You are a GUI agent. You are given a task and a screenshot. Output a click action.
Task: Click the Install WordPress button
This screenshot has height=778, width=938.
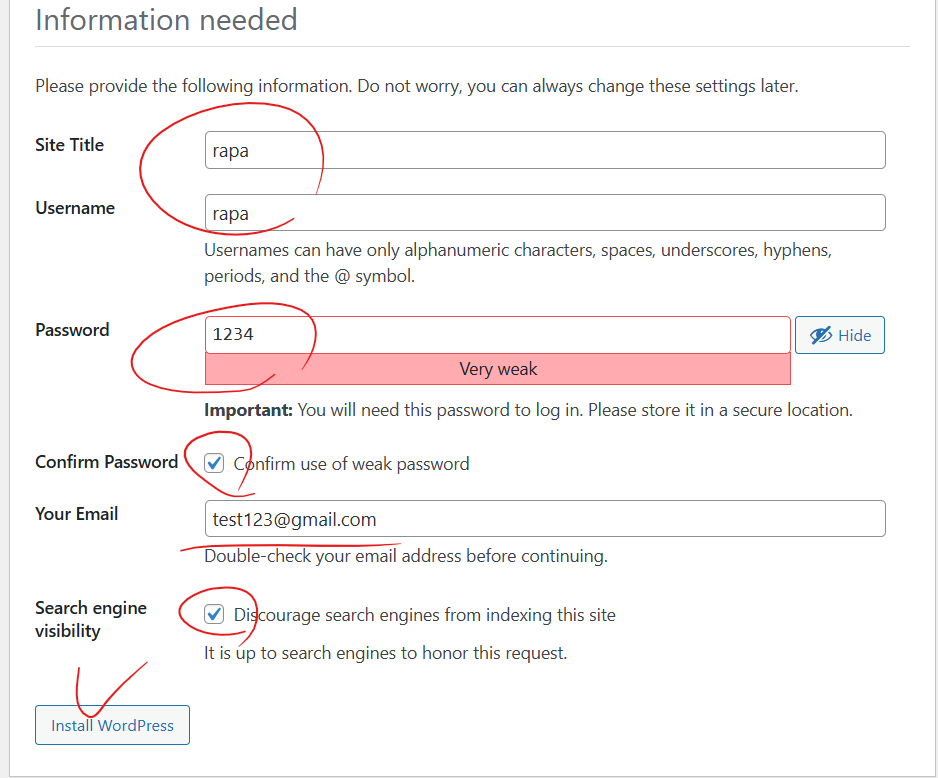112,725
